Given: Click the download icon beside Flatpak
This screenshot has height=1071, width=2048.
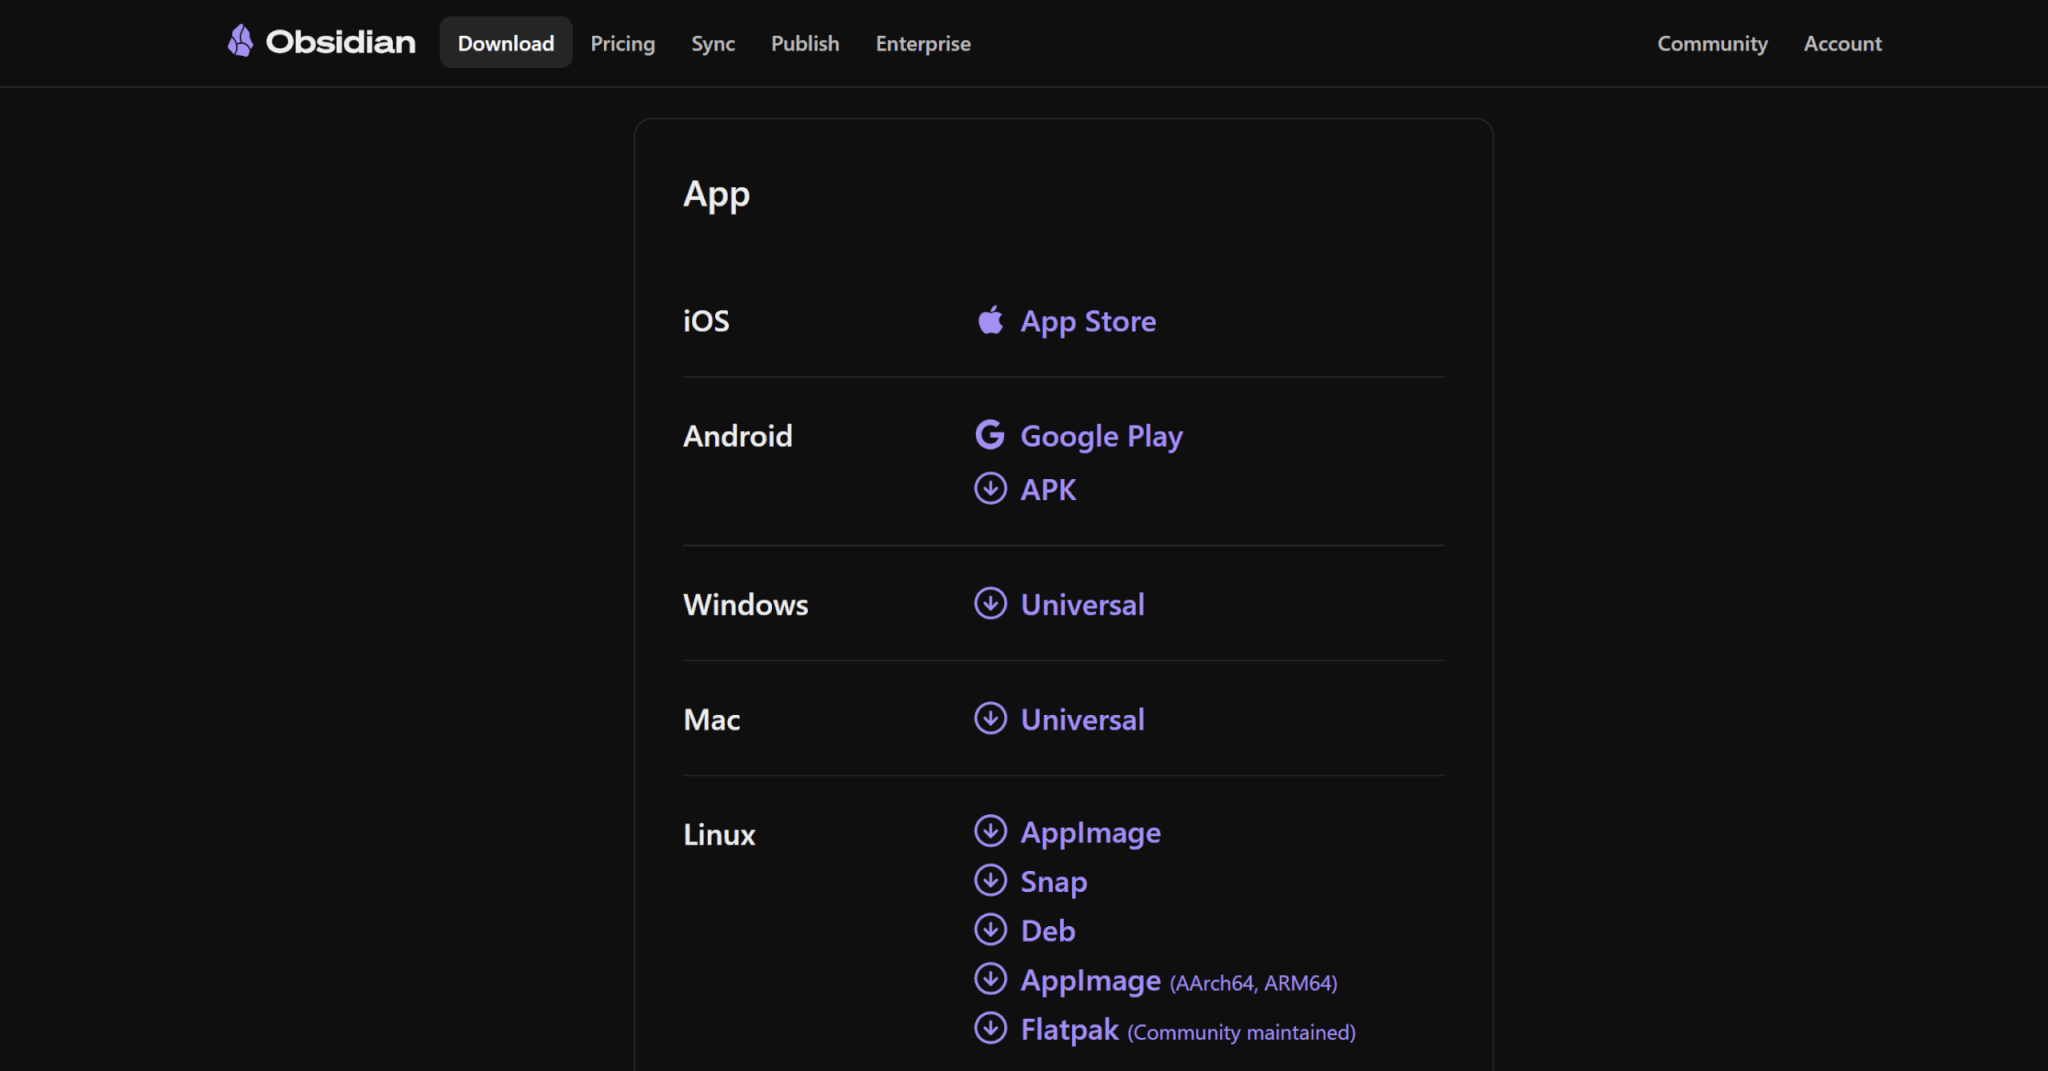Looking at the screenshot, I should point(990,1028).
